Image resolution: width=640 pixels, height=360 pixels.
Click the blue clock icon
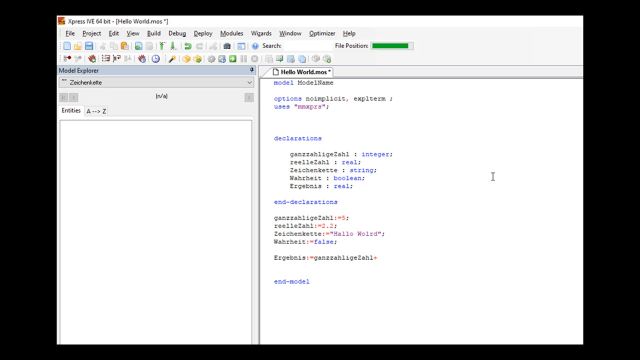click(x=156, y=59)
